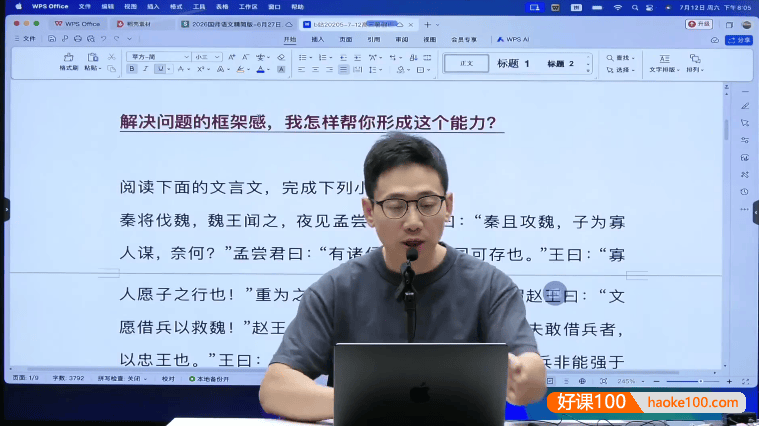759x426 pixels.
Task: Expand the underline style dropdown arrow
Action: [x=169, y=70]
